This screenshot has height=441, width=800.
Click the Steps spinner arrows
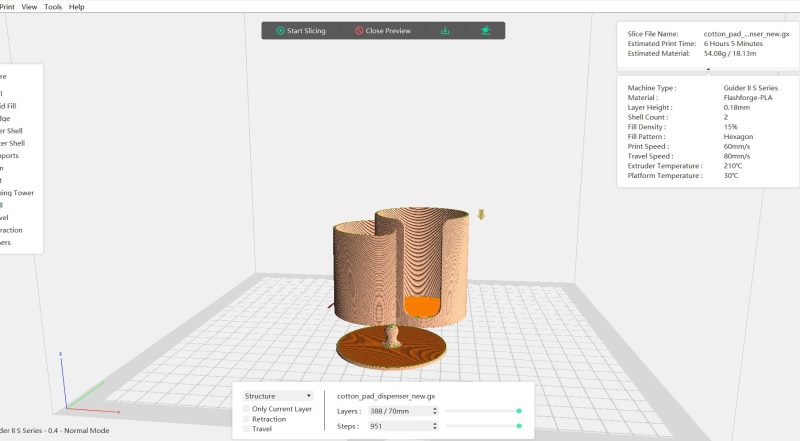(x=434, y=426)
